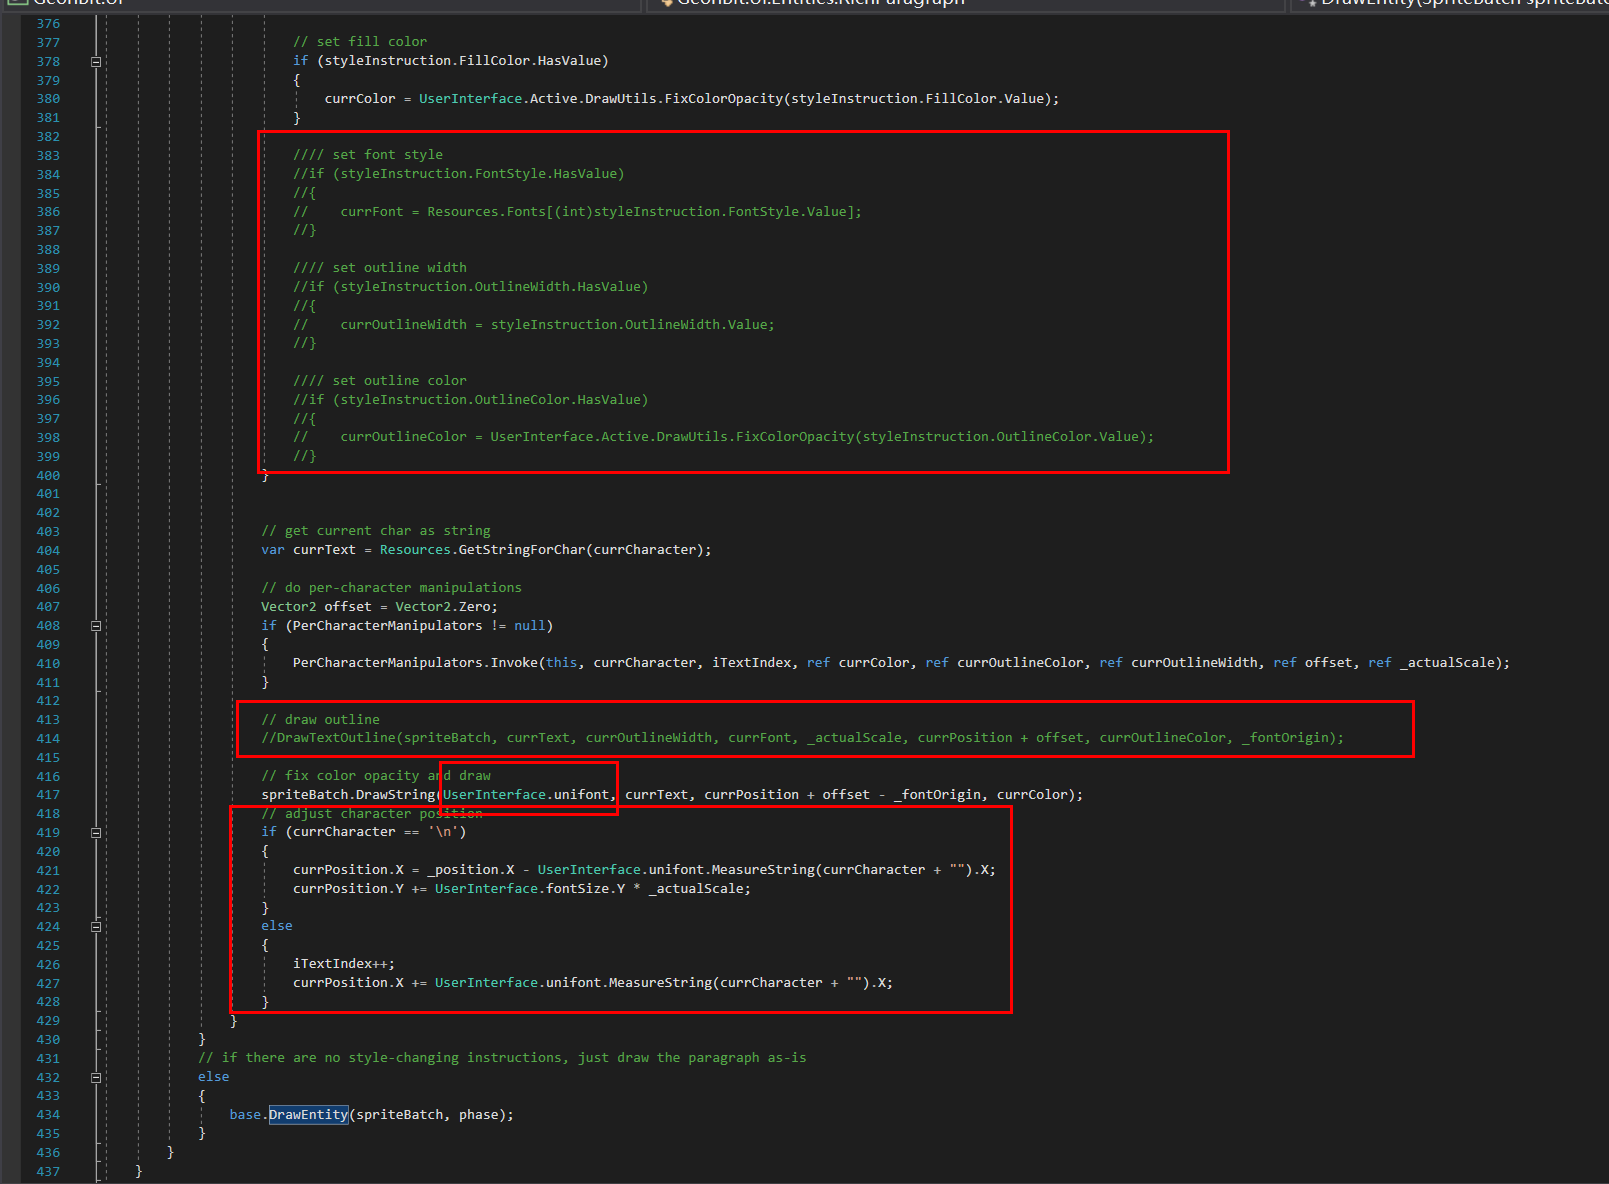The width and height of the screenshot is (1609, 1184).
Task: Click UserInterface.unifont reference on line 417
Action: pos(527,794)
